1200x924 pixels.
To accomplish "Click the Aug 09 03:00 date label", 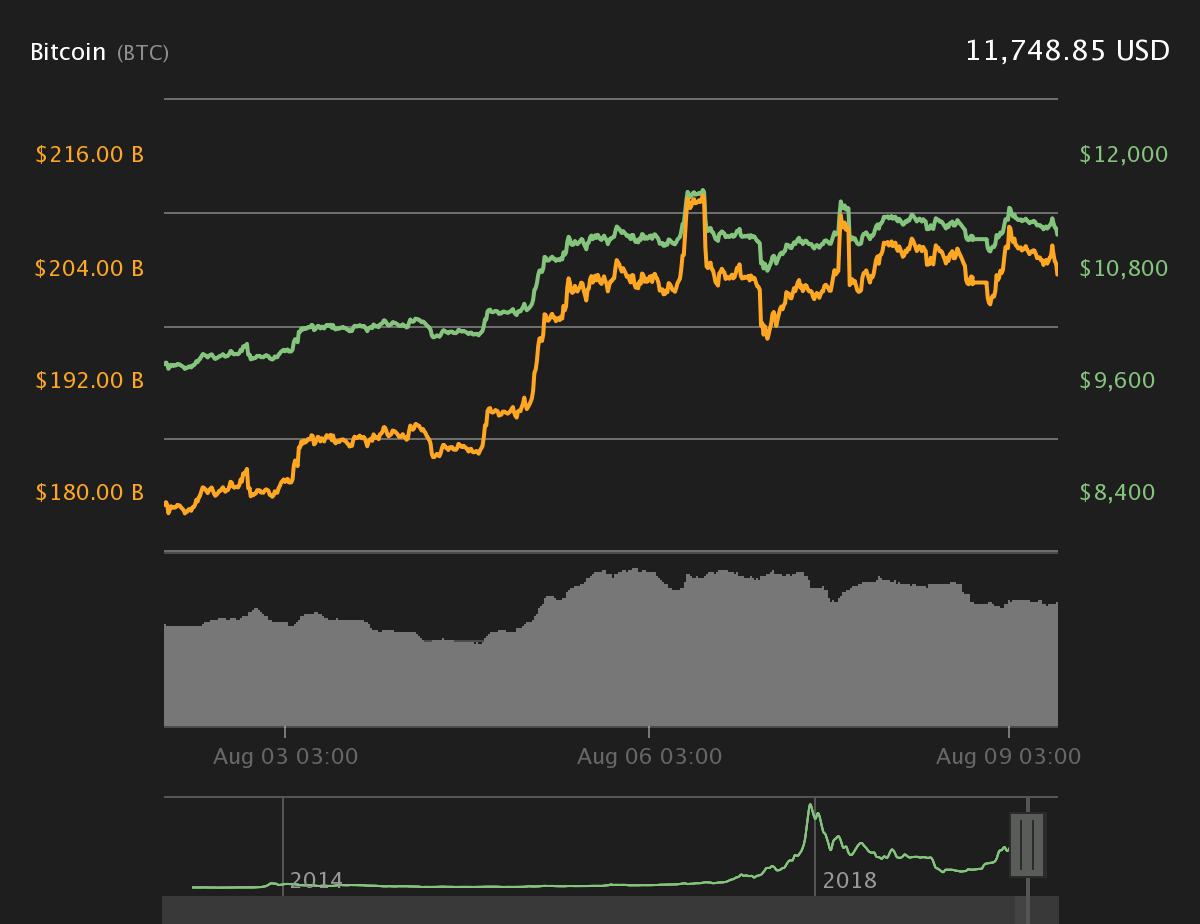I will click(x=1008, y=757).
